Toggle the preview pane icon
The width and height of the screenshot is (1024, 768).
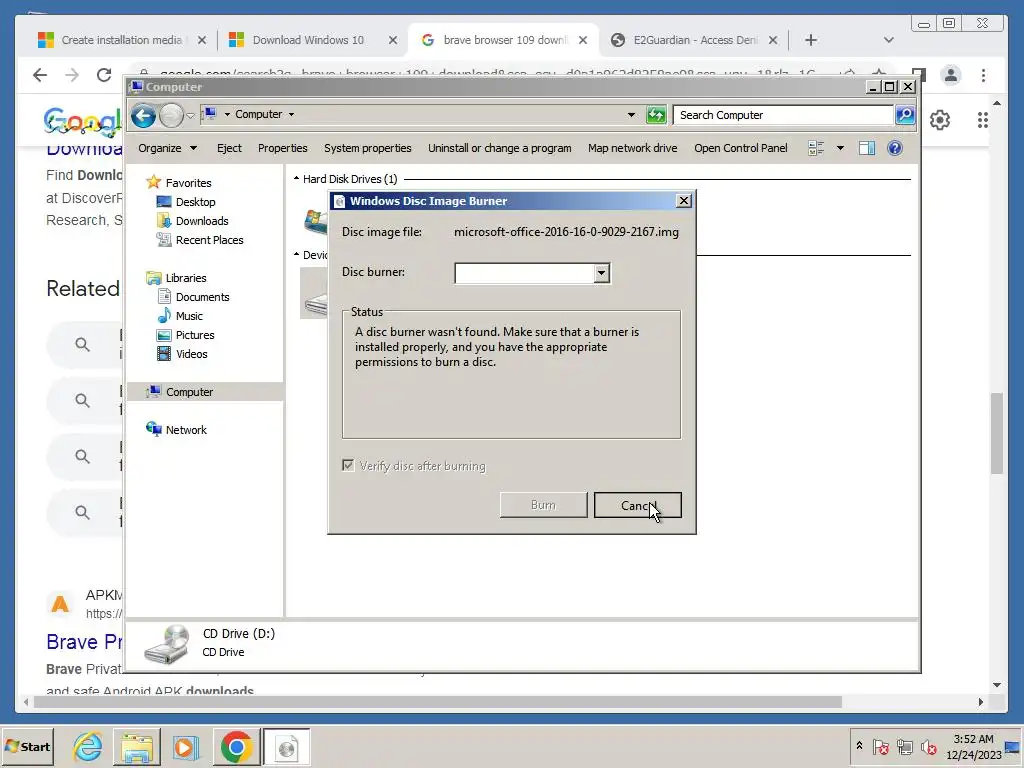tap(867, 148)
